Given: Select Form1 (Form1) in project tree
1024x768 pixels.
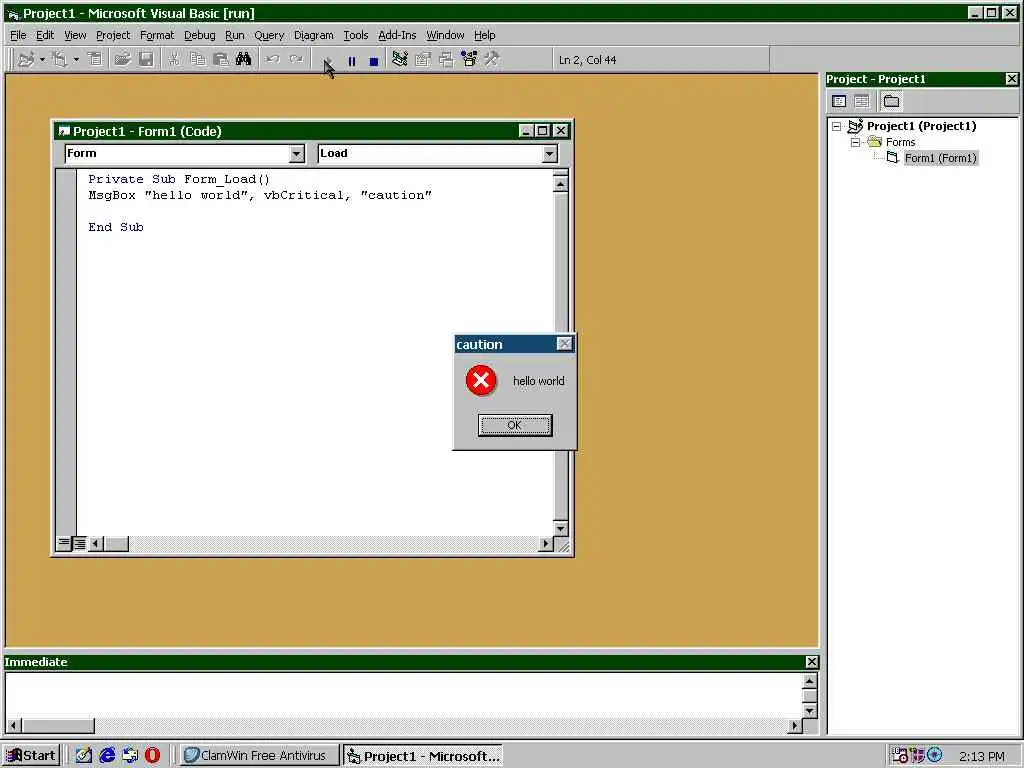Looking at the screenshot, I should point(940,158).
